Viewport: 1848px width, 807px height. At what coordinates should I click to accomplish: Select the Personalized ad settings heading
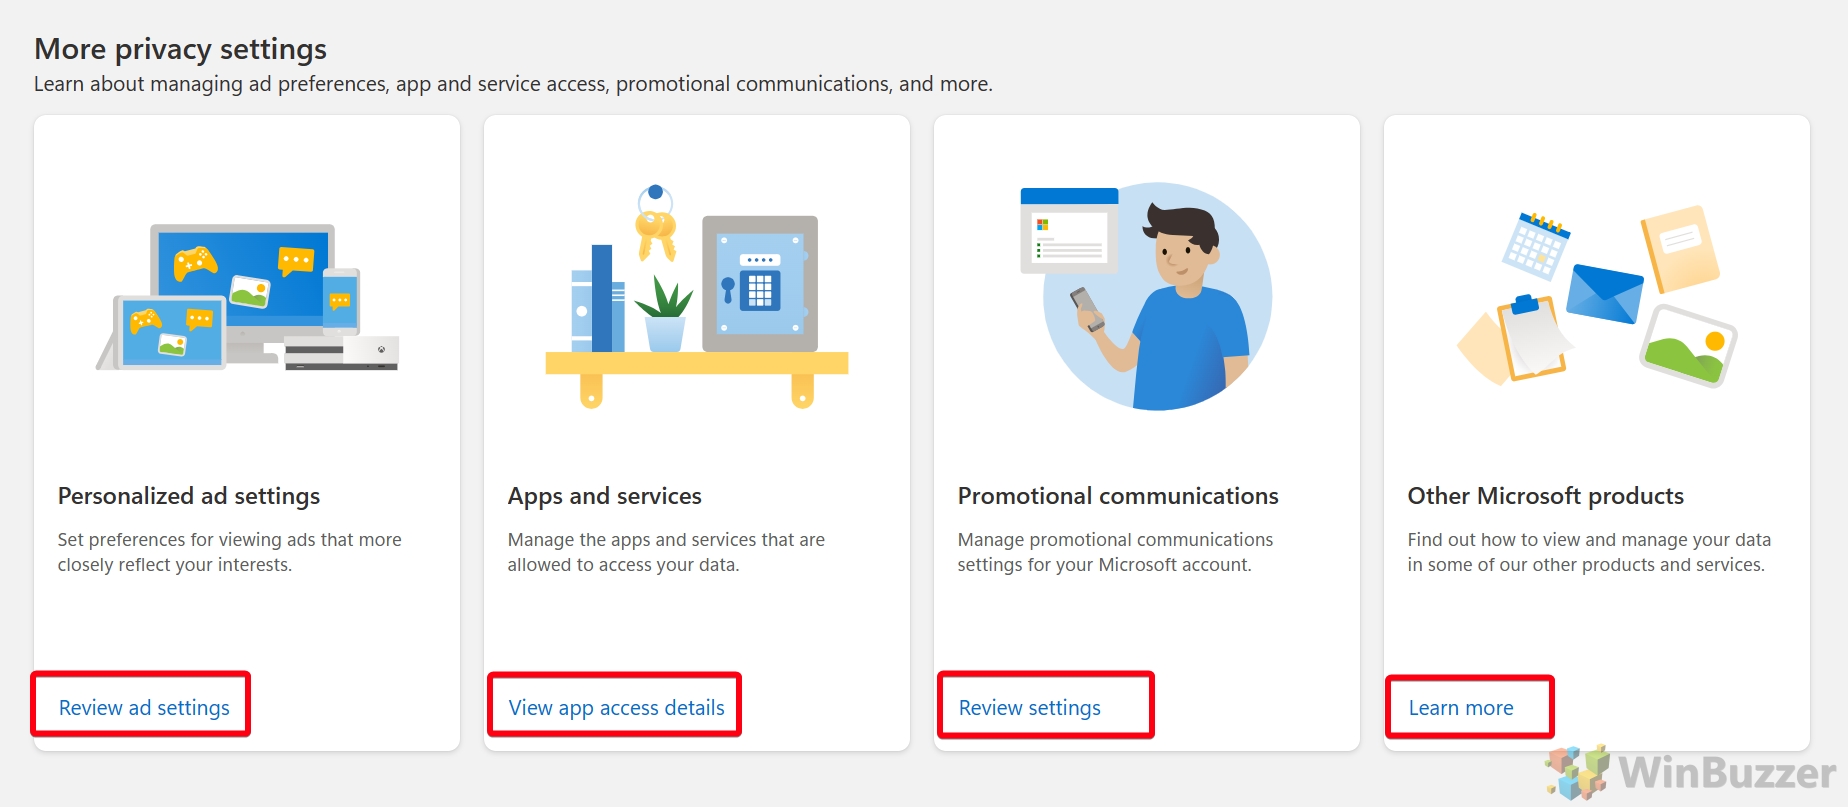pos(189,496)
